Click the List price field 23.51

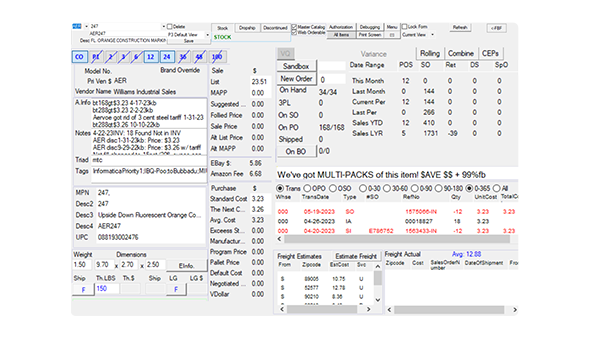pos(260,82)
